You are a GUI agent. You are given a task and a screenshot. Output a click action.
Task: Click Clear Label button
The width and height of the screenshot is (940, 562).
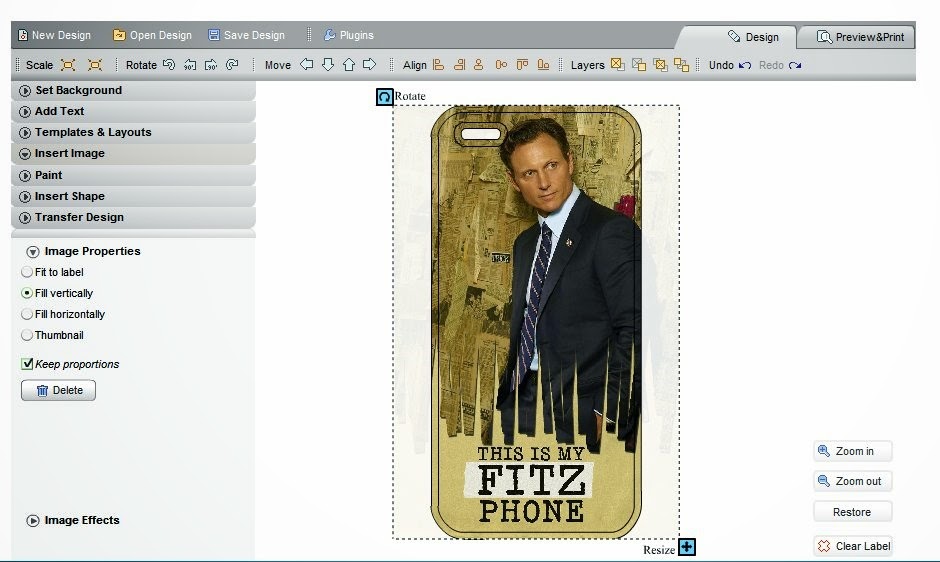852,546
